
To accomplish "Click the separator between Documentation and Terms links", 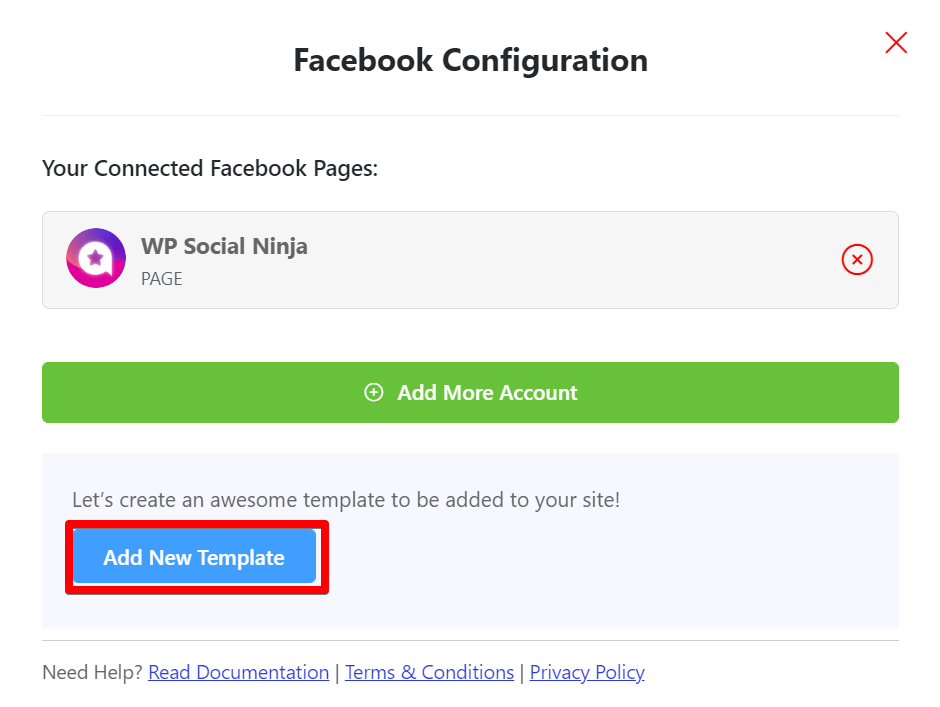I will 337,672.
